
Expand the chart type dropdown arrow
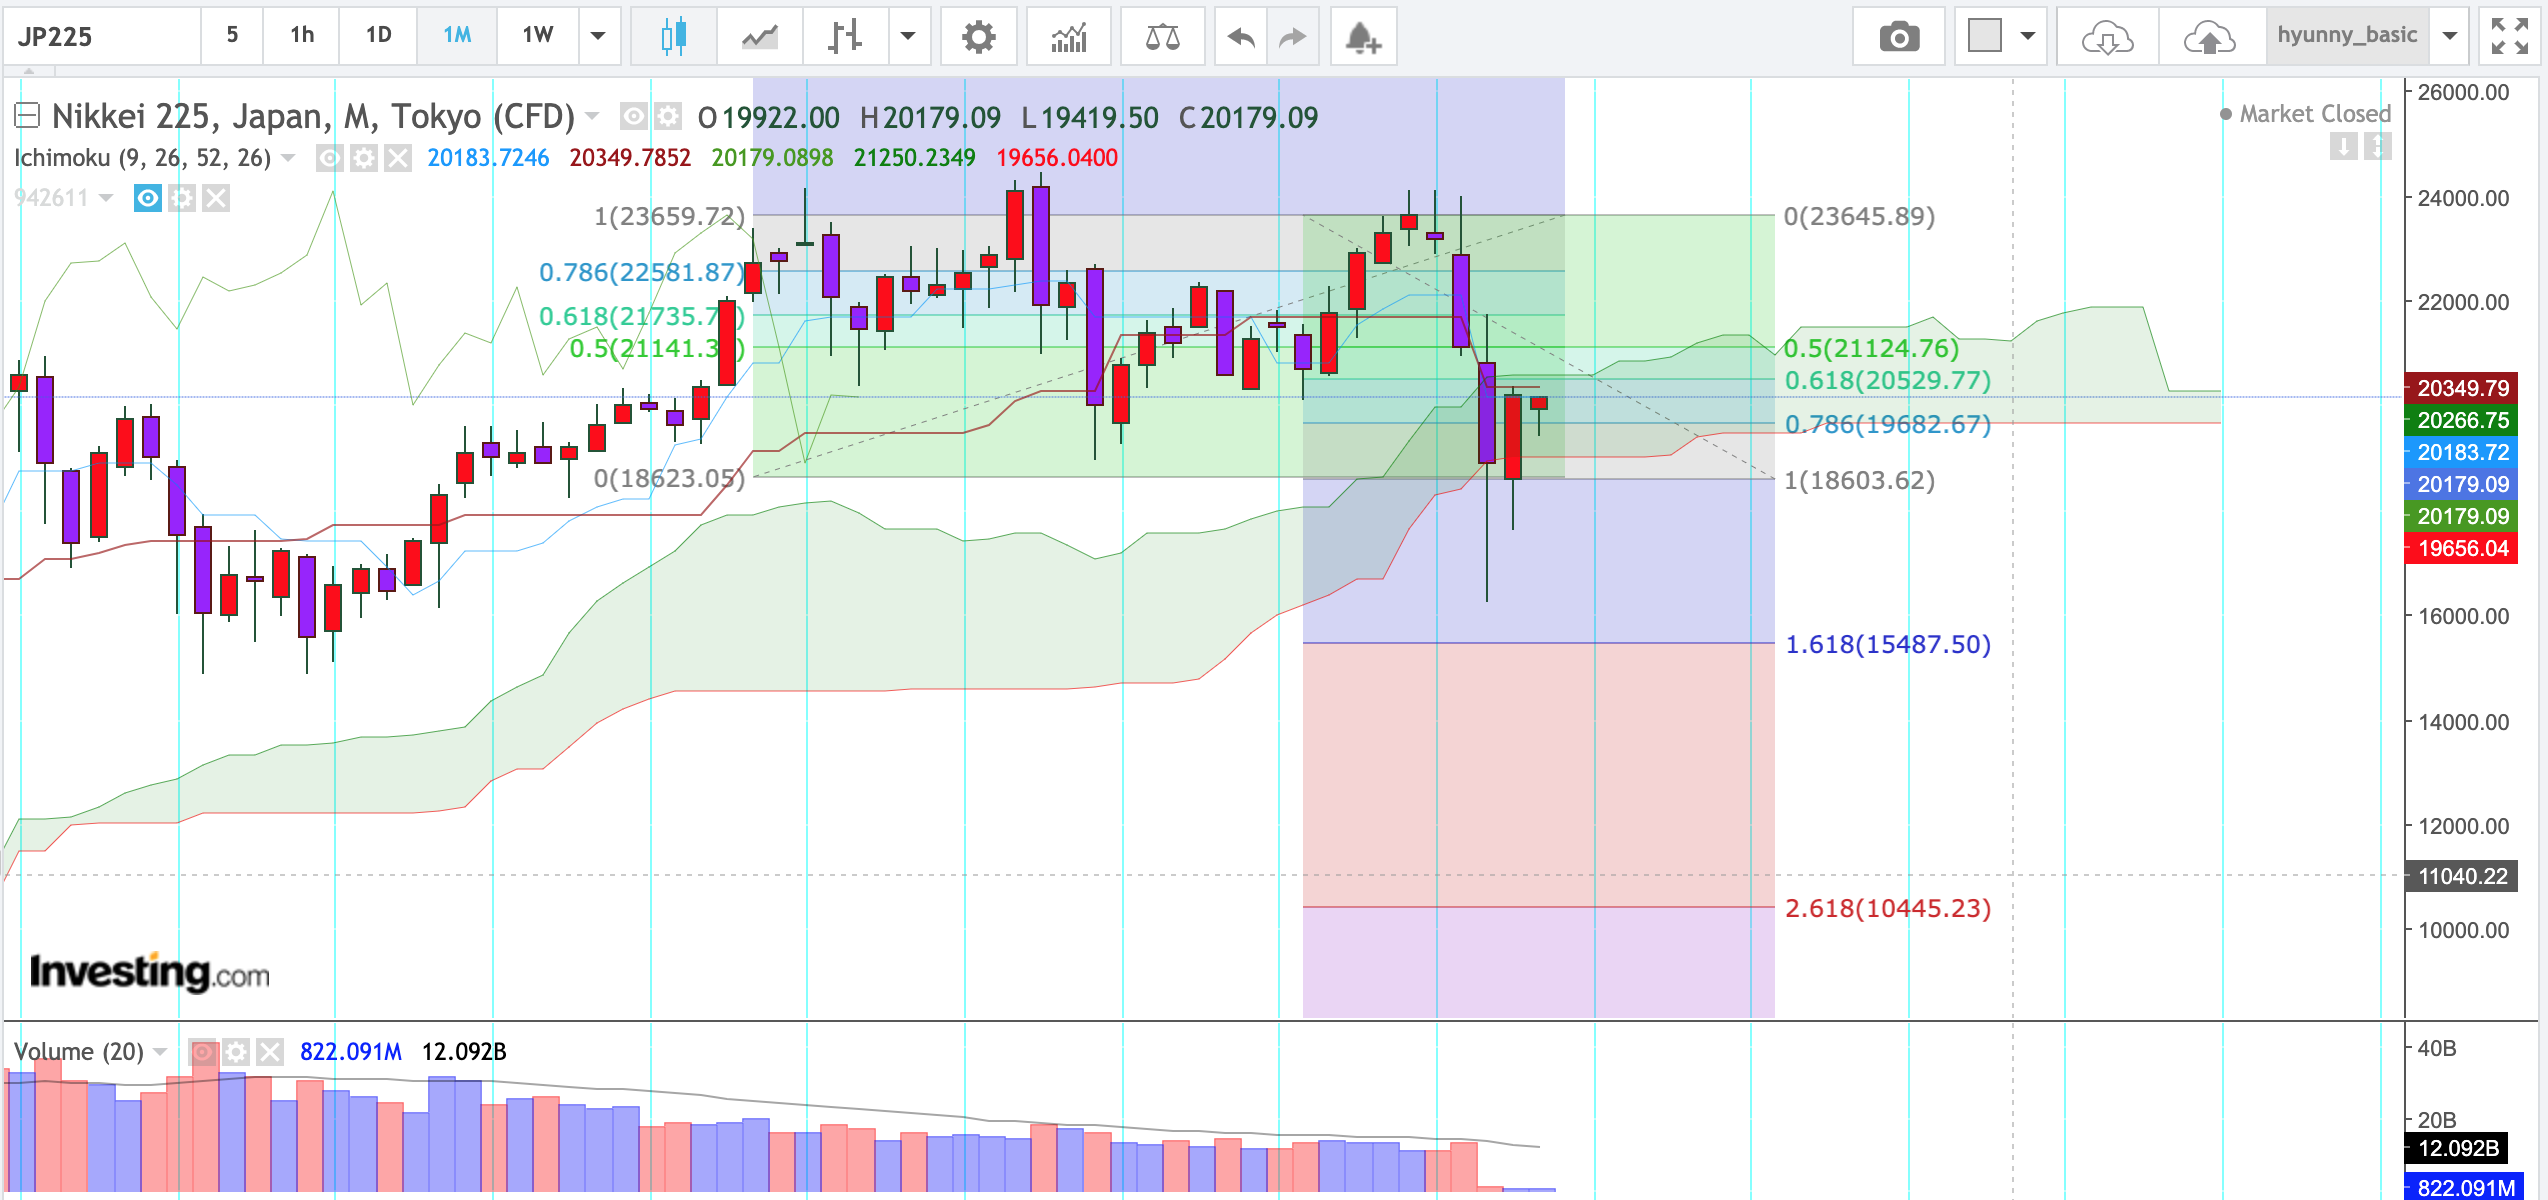coord(907,36)
